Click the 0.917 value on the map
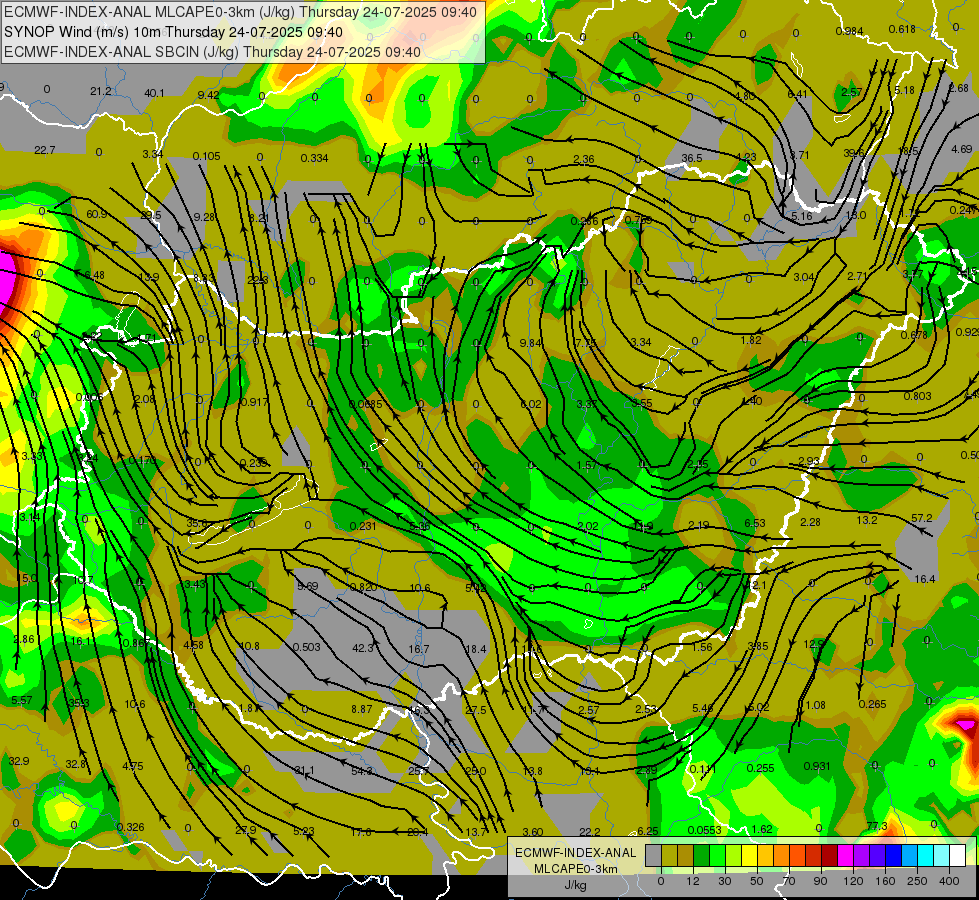Image resolution: width=979 pixels, height=900 pixels. pyautogui.click(x=254, y=402)
